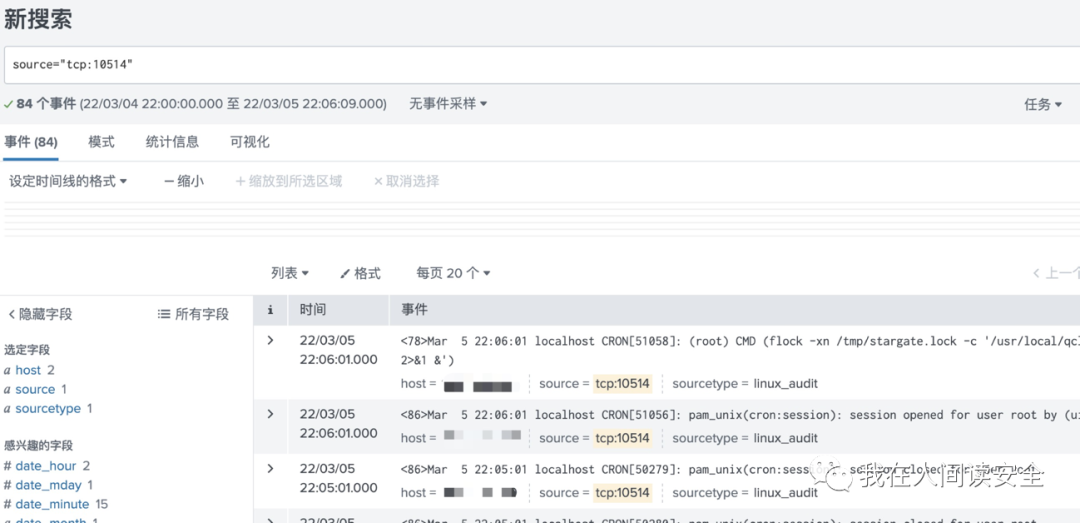Expand the CRON[50279] event row
This screenshot has height=523, width=1080.
[270, 469]
